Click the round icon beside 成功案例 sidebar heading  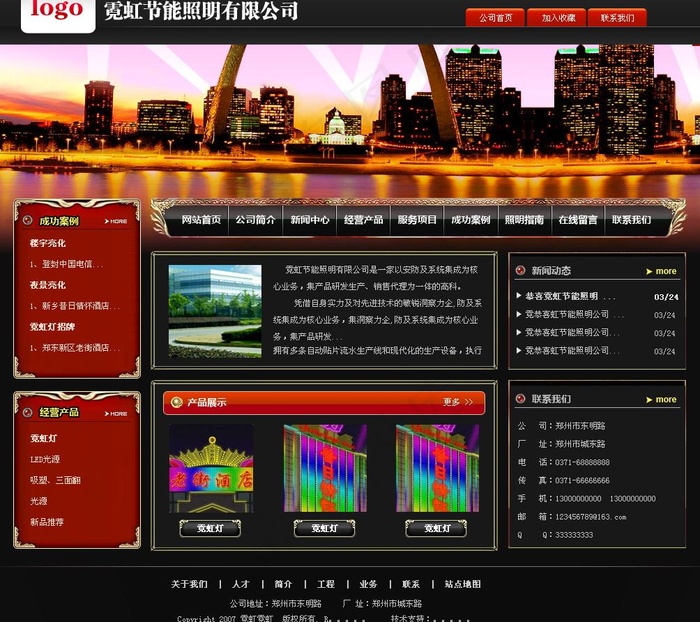[28, 221]
